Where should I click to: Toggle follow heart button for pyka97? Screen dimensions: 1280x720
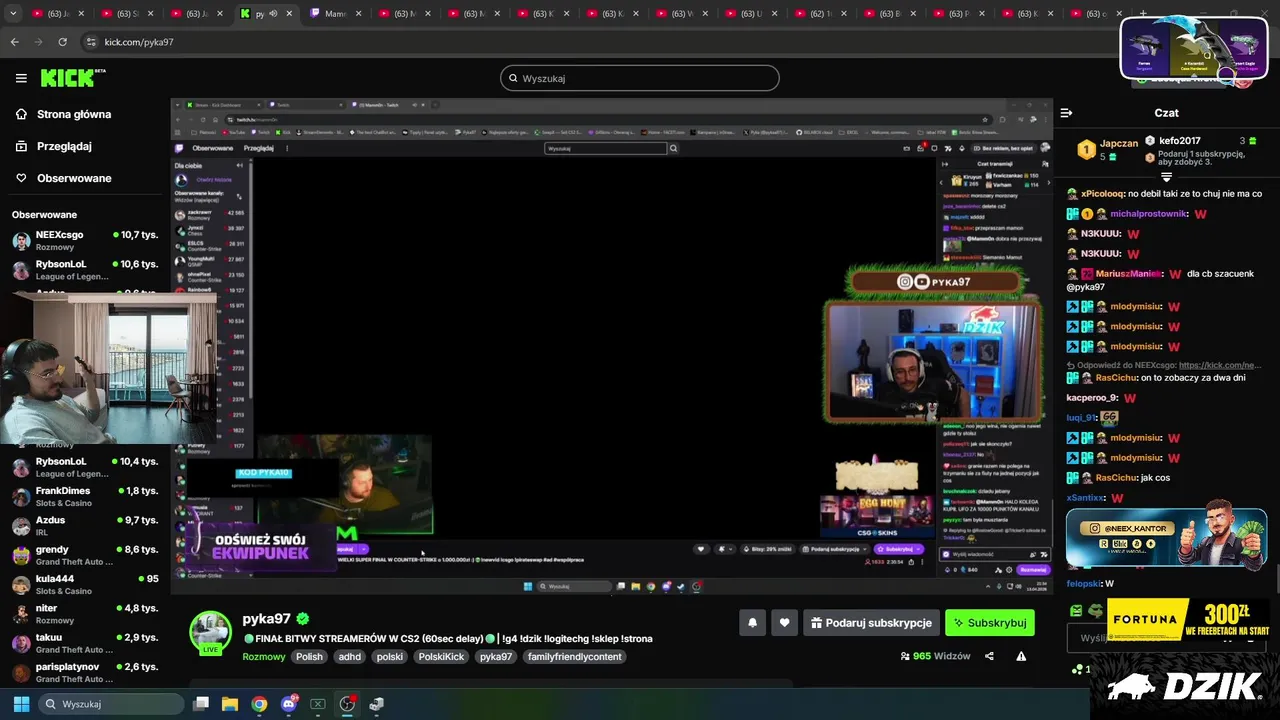(784, 622)
